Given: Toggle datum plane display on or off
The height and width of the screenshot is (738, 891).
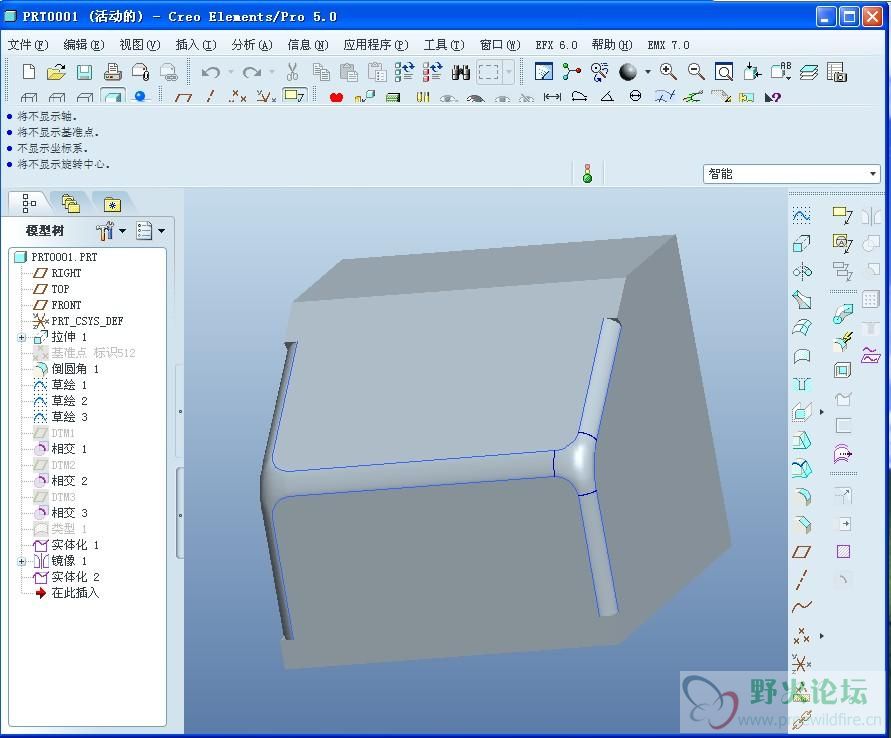Looking at the screenshot, I should click(x=183, y=97).
